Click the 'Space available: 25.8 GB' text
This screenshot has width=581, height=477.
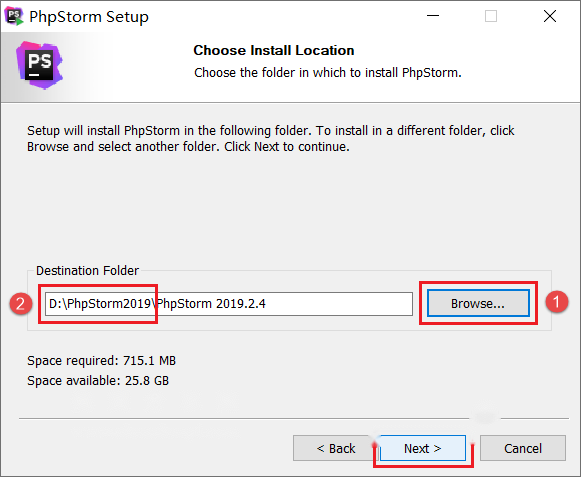pos(98,381)
